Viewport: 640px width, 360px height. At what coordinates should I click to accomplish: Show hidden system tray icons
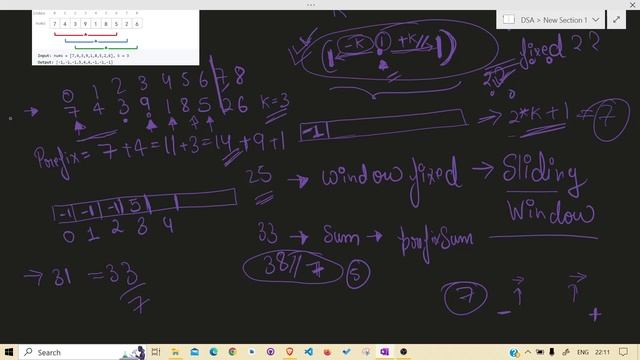click(x=528, y=352)
